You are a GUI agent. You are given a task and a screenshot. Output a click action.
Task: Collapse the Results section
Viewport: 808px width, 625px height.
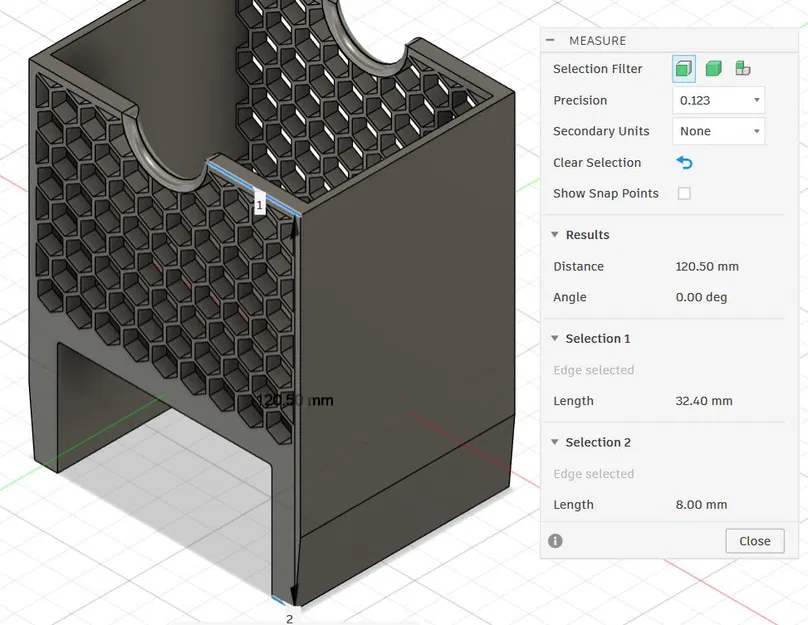point(555,235)
